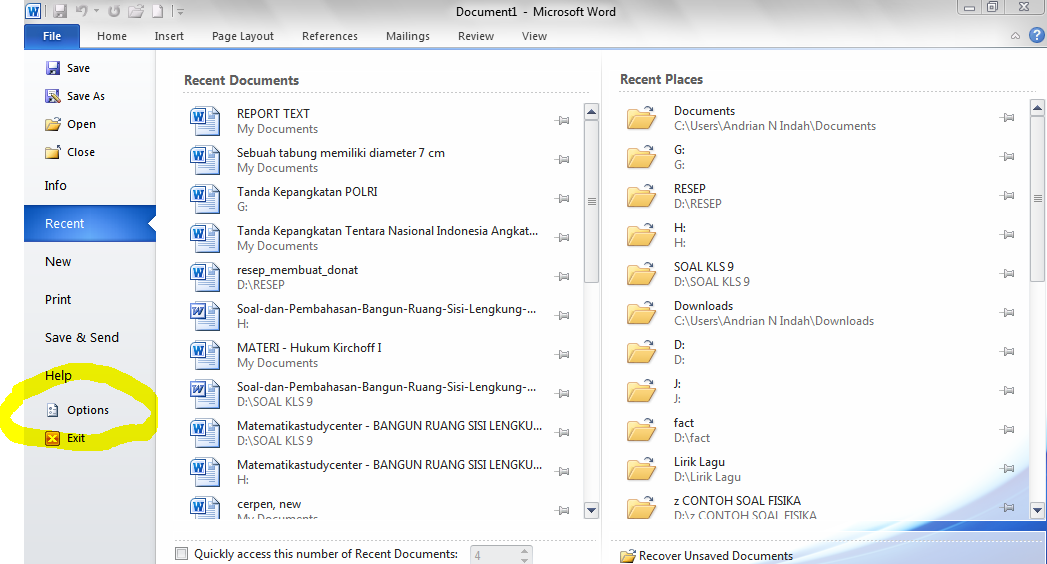The height and width of the screenshot is (564, 1047).
Task: Open the resep_membuat_donat document
Action: click(377, 277)
